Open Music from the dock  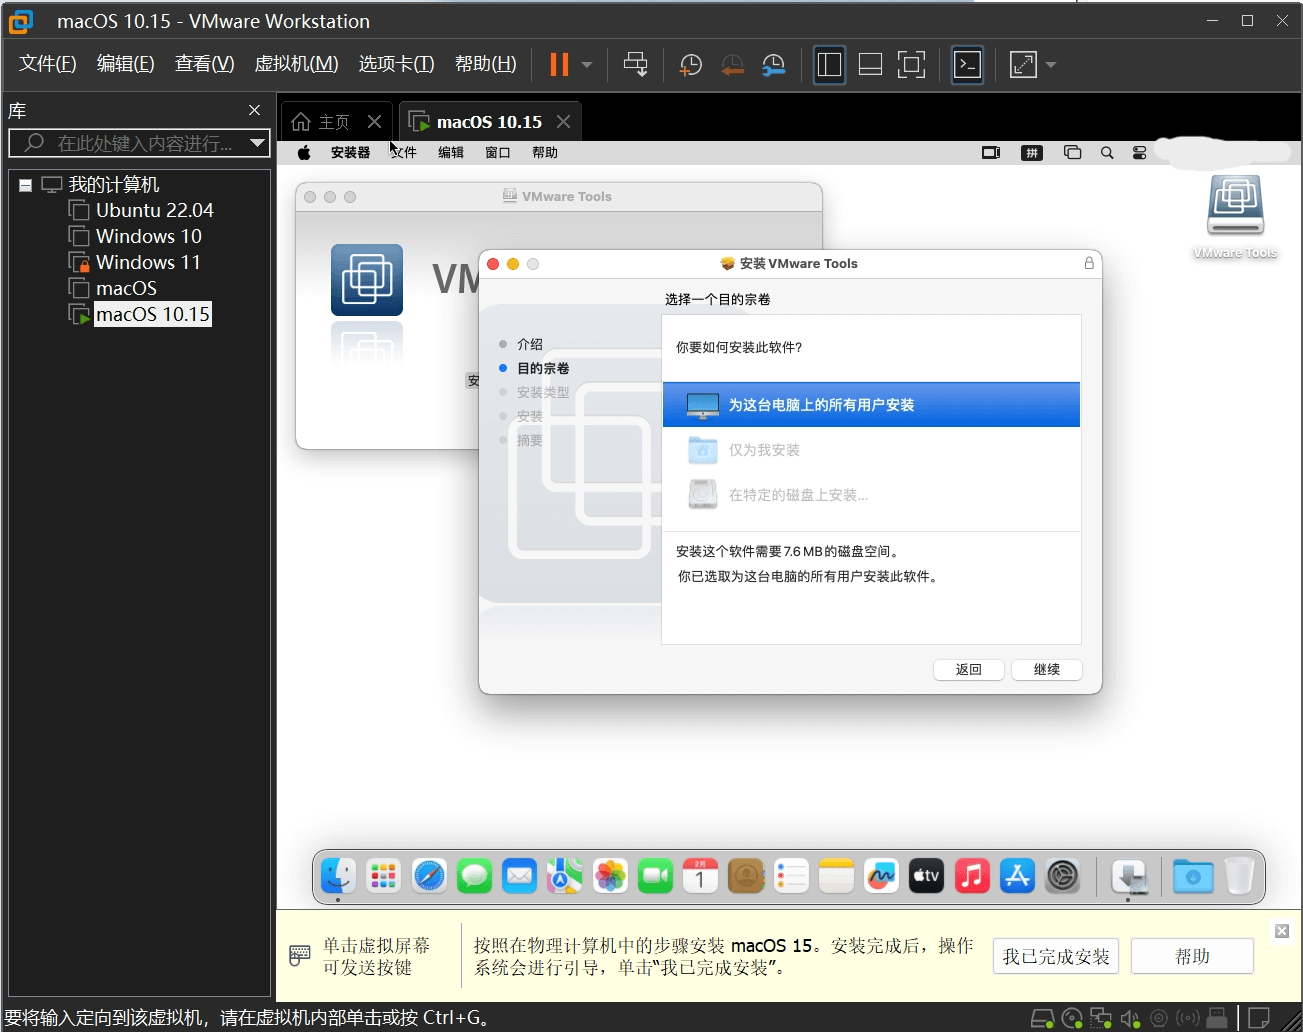click(972, 877)
